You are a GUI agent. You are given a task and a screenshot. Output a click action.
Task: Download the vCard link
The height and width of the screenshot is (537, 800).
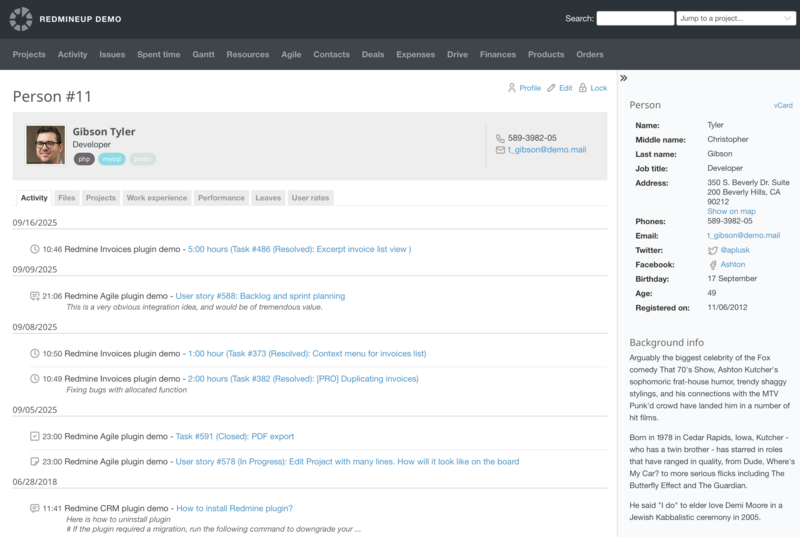click(x=782, y=105)
